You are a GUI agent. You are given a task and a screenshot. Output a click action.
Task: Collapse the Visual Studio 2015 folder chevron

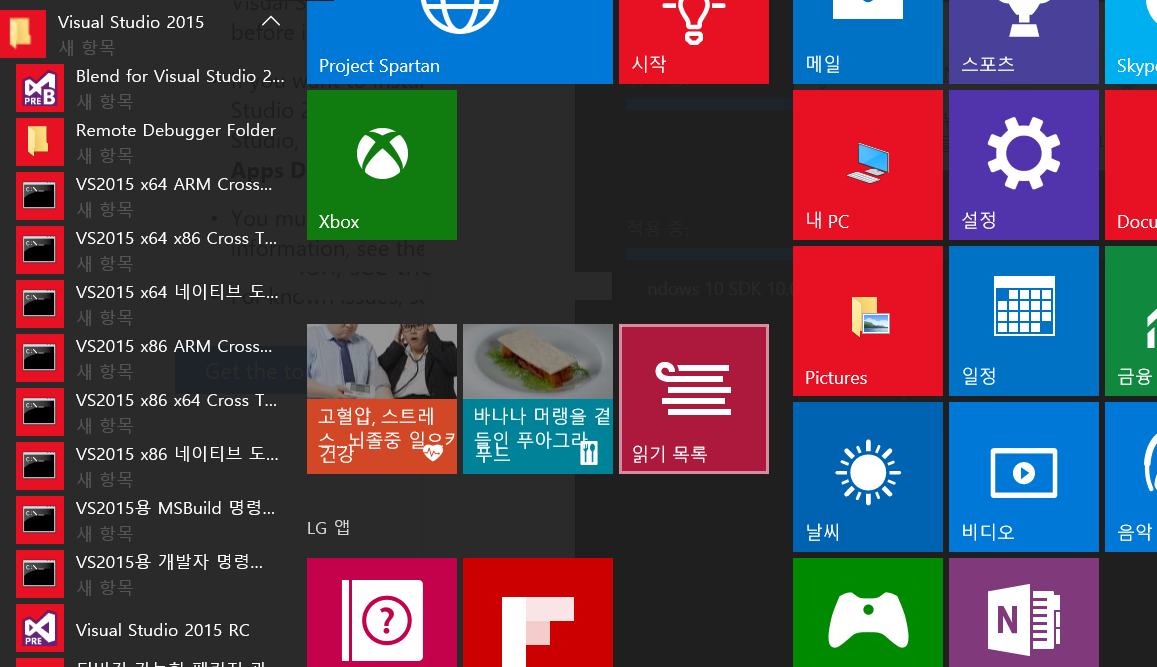(x=271, y=21)
